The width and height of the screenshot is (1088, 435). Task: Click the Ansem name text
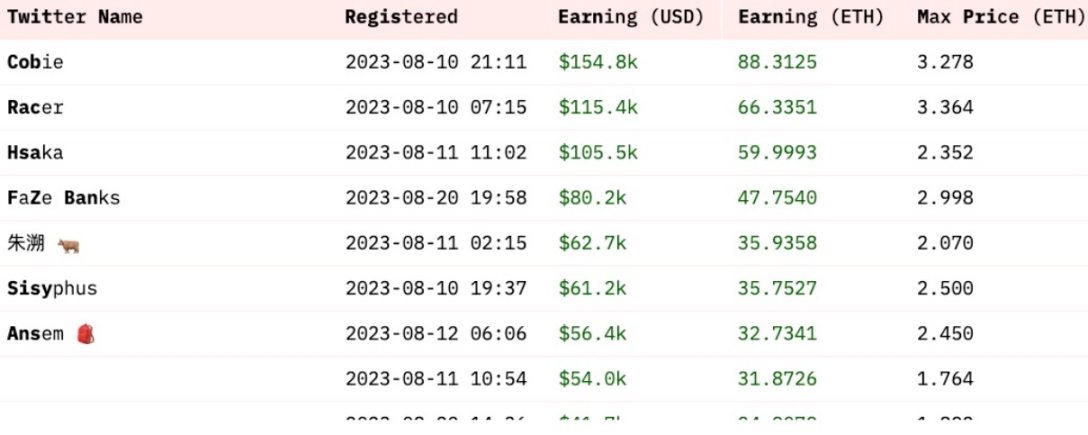(x=35, y=334)
